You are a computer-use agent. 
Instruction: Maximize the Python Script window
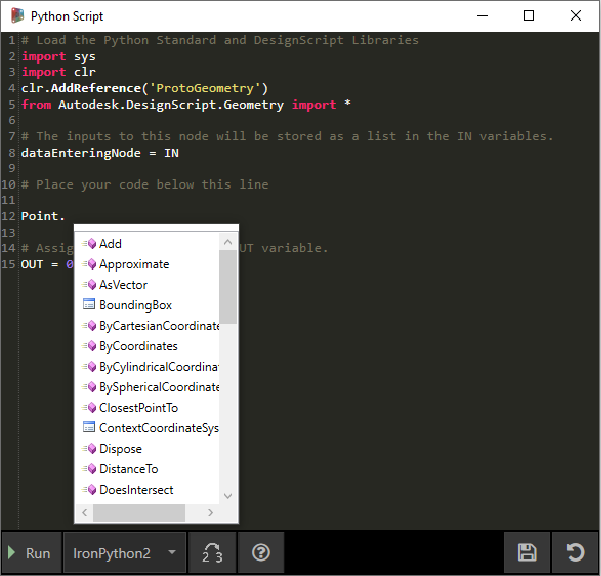(x=529, y=16)
